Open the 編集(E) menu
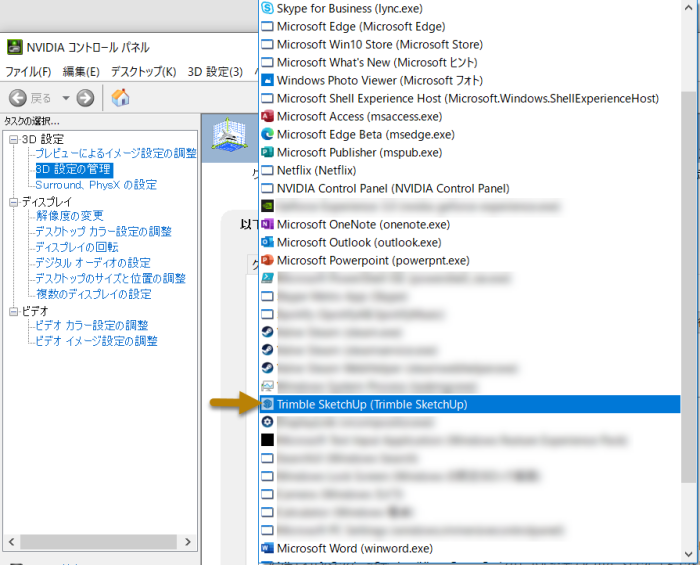 [x=81, y=72]
